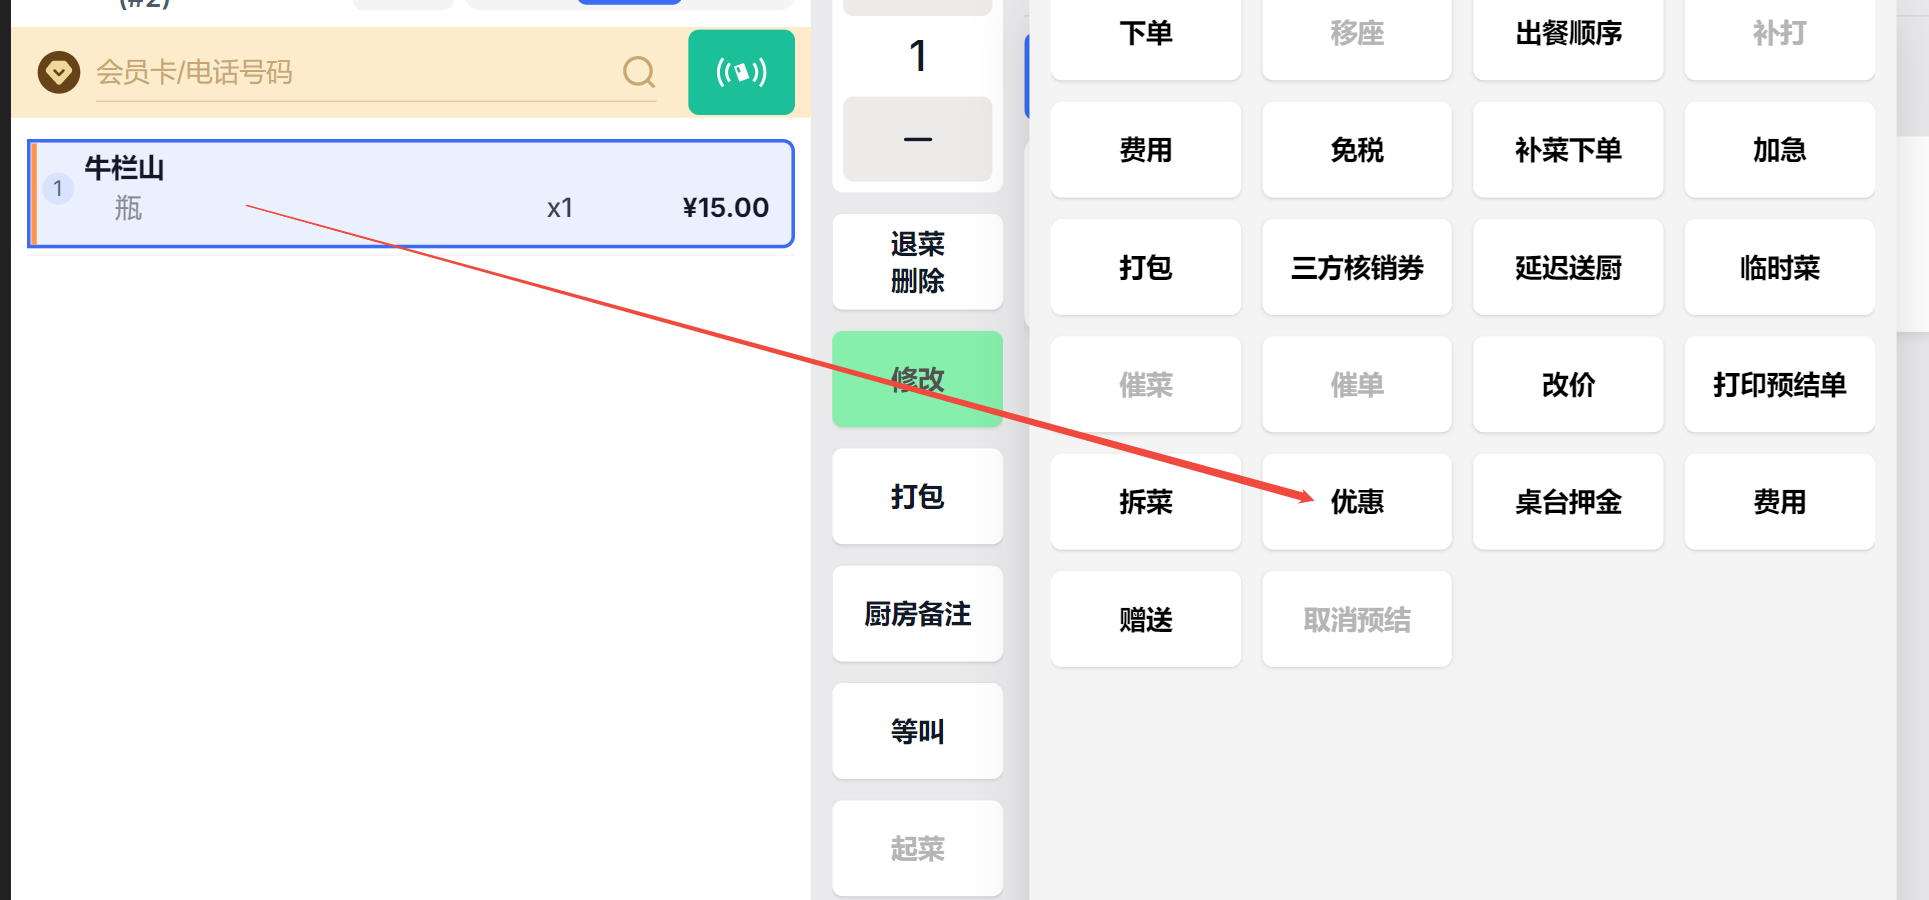Image resolution: width=1929 pixels, height=900 pixels.
Task: Open 三方核销券
Action: (x=1356, y=268)
